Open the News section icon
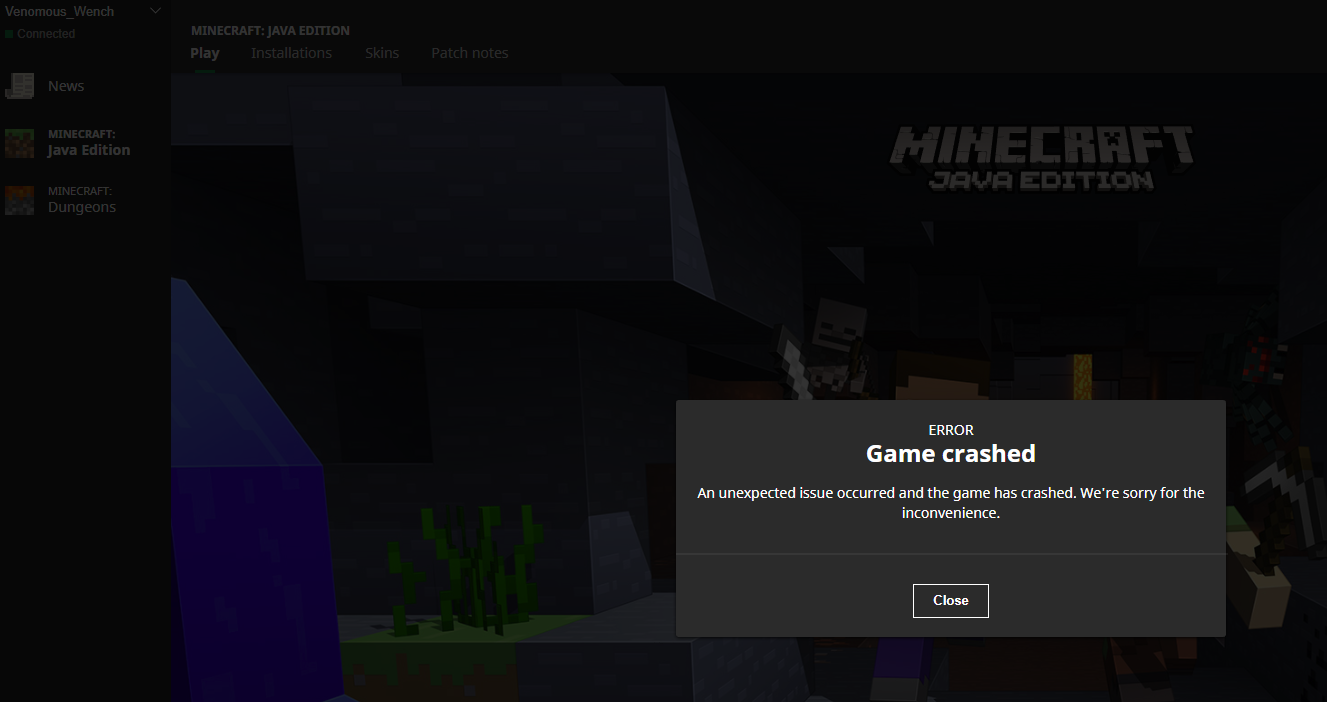1327x702 pixels. coord(19,87)
